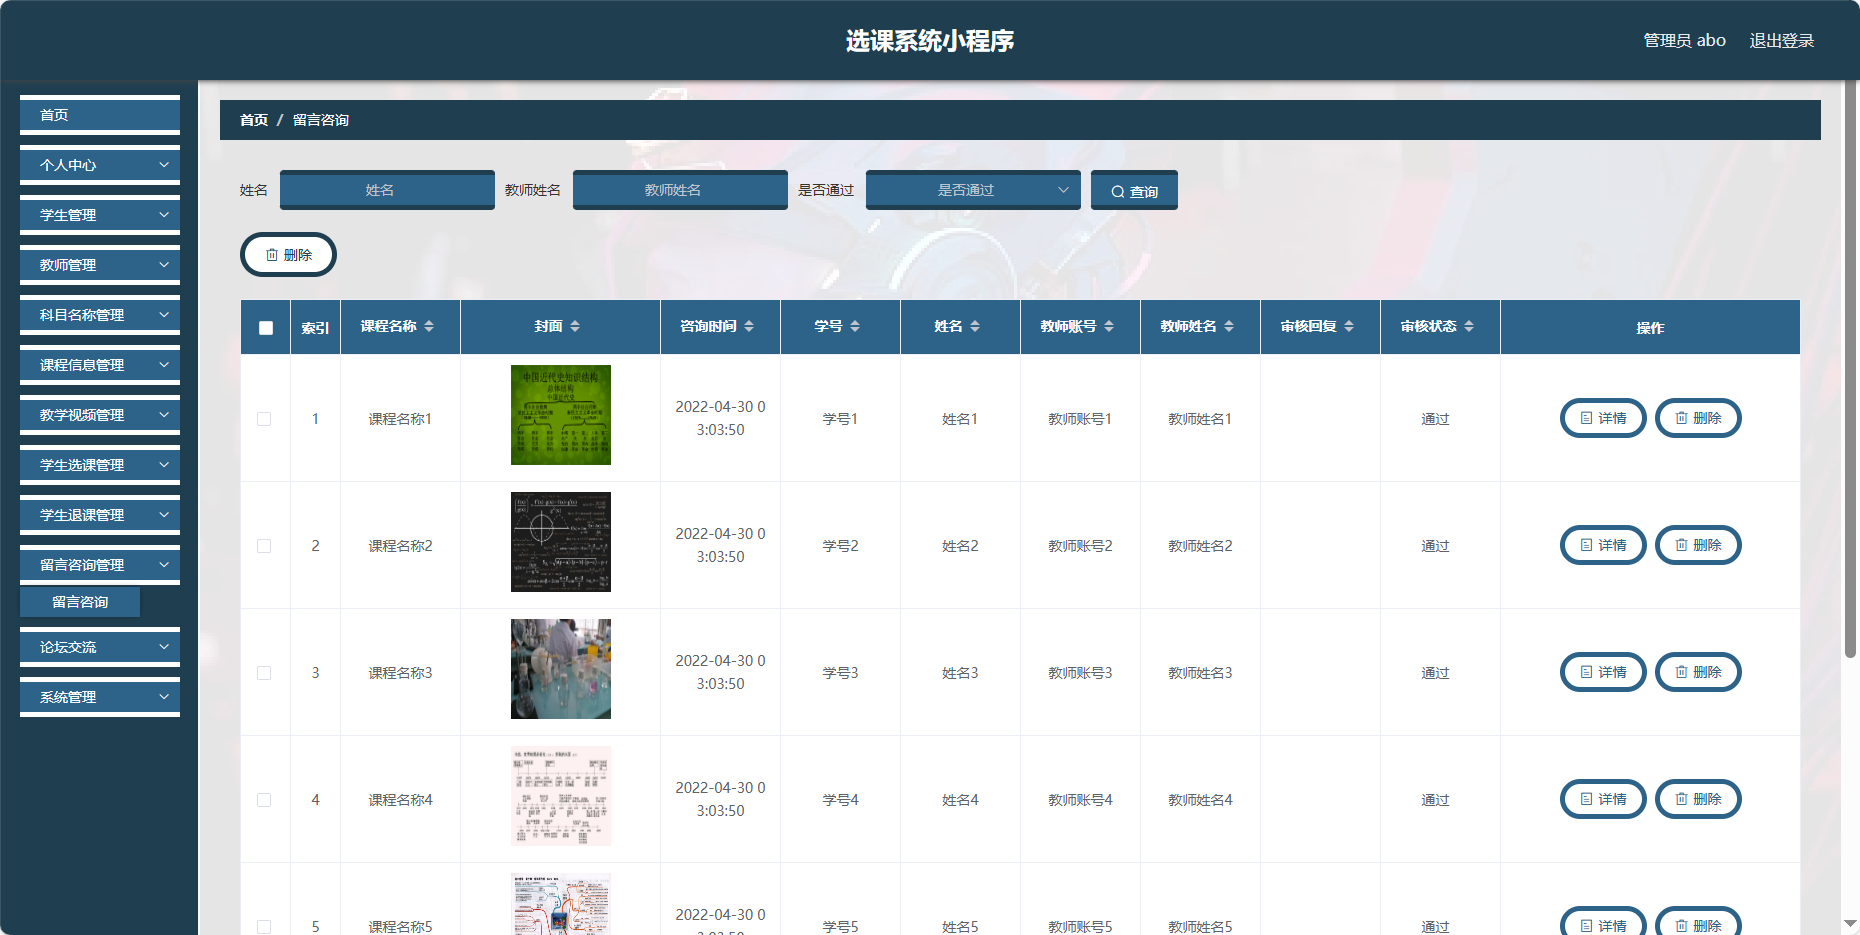Go to 首页 in the sidebar
Screen dimensions: 1860x935
pyautogui.click(x=100, y=115)
